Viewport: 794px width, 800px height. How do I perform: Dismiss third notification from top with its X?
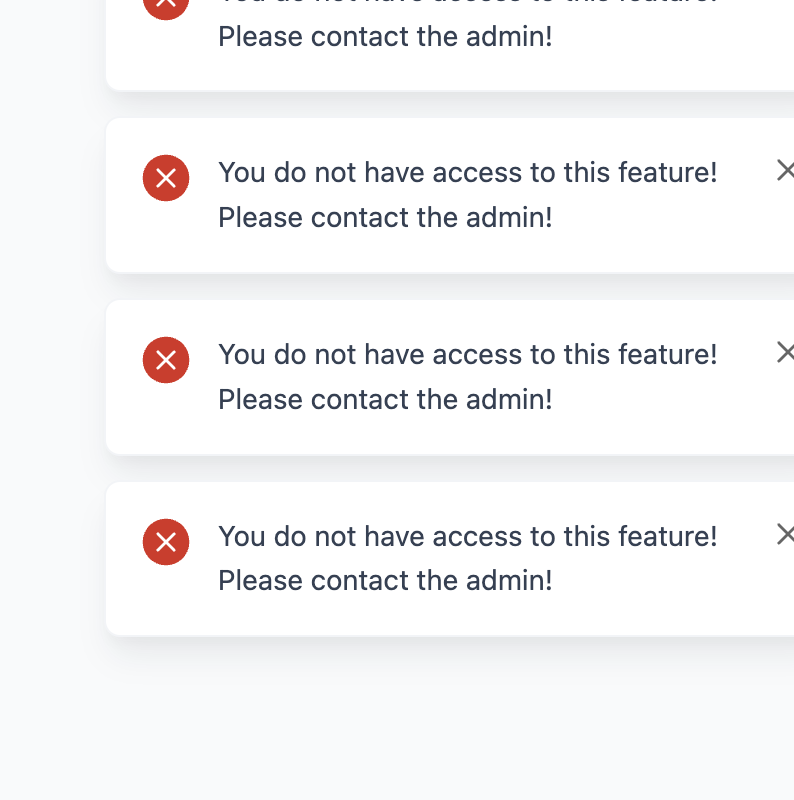(785, 353)
